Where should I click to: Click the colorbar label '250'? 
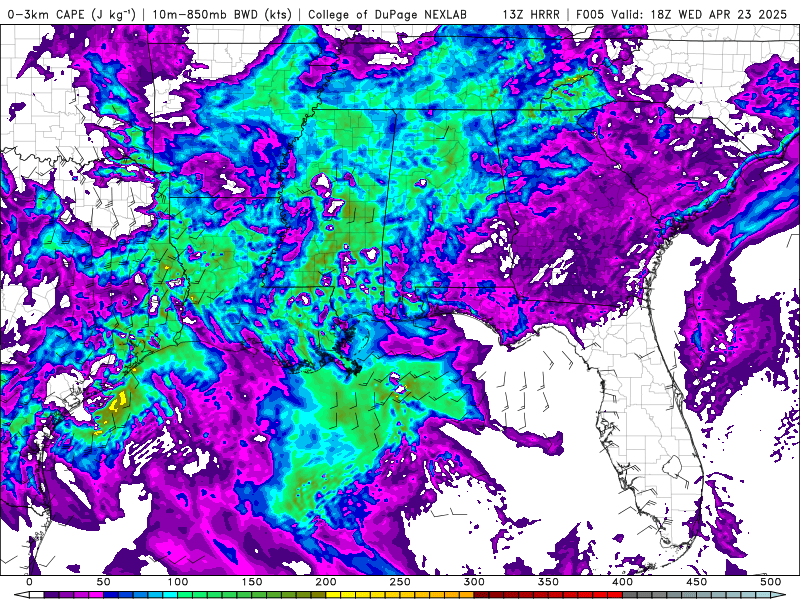[x=400, y=582]
